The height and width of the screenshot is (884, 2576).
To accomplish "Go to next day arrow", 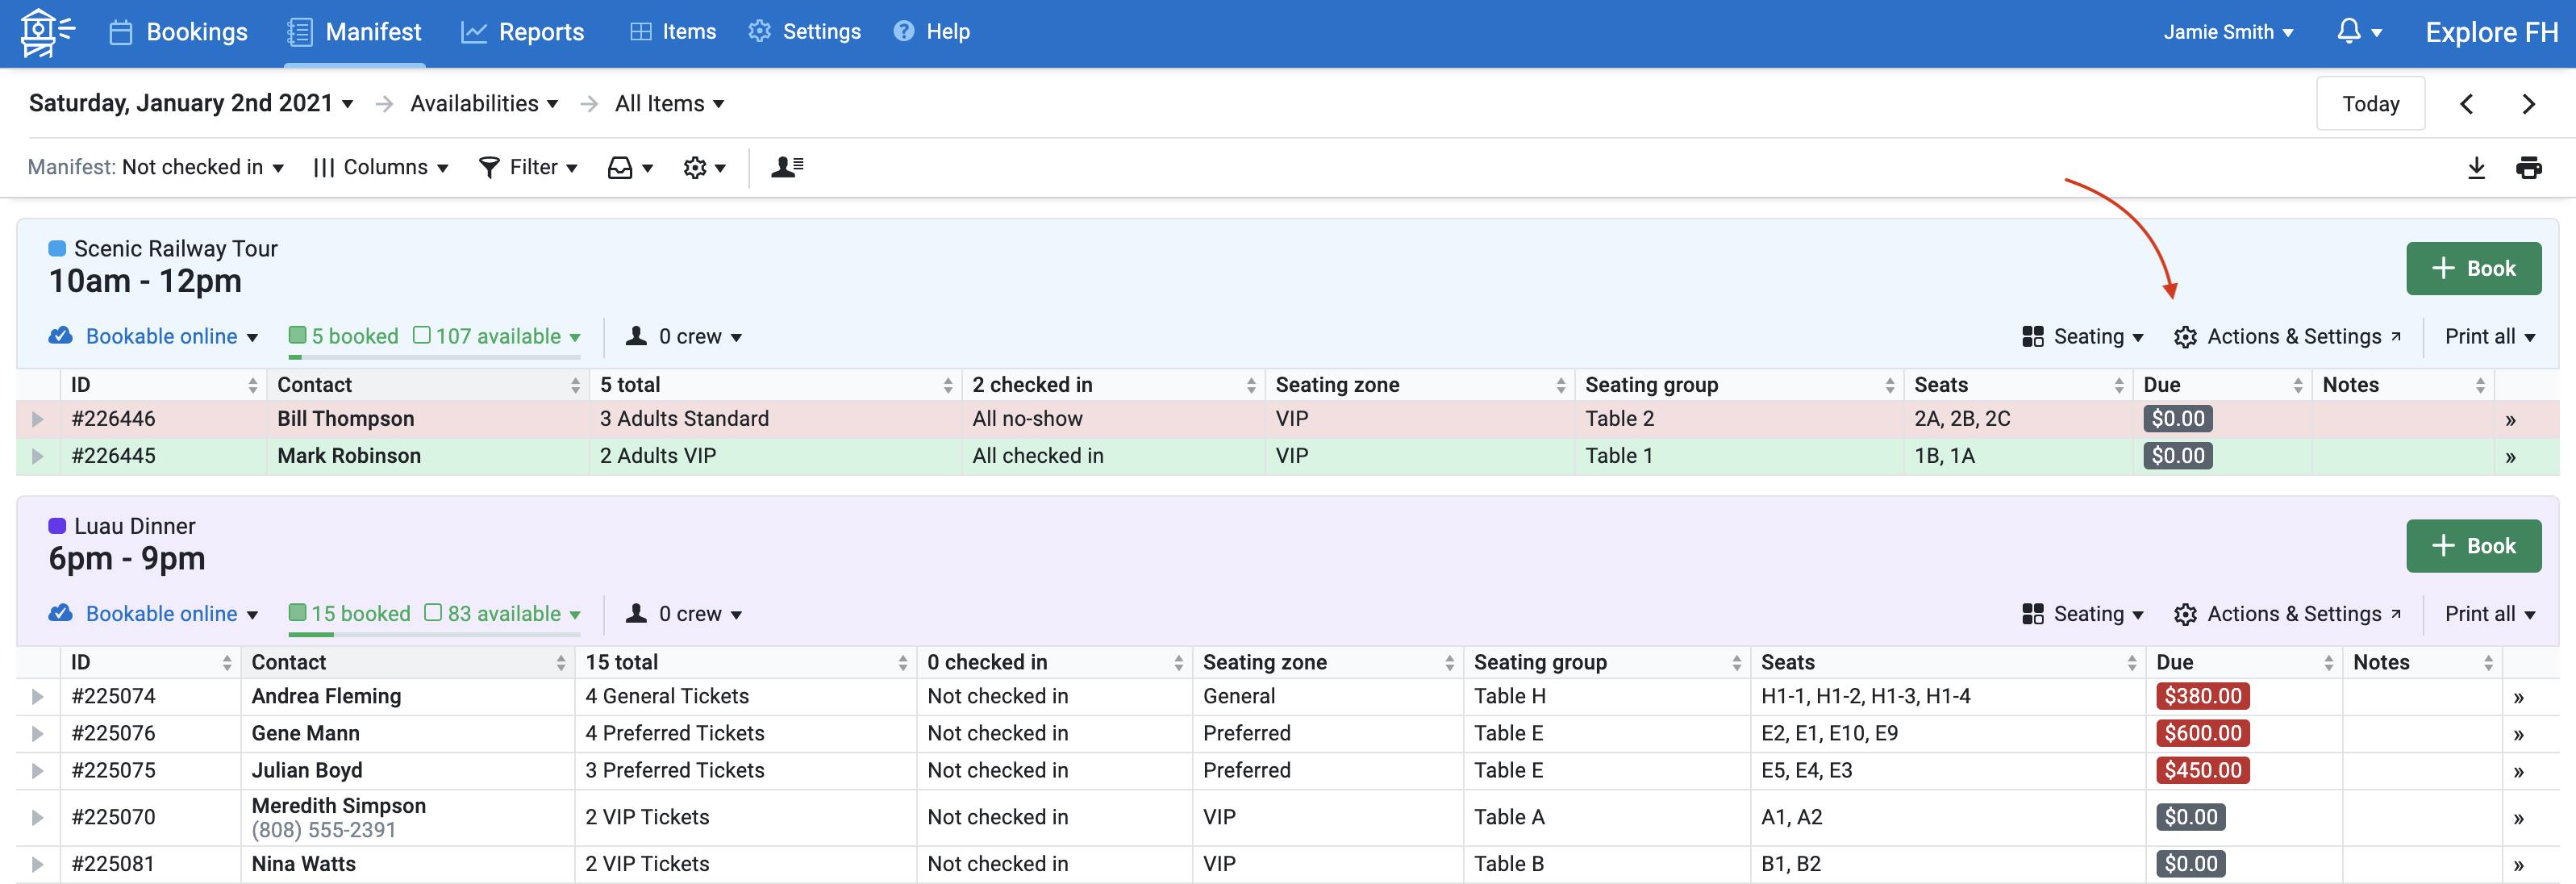I will tap(2529, 104).
